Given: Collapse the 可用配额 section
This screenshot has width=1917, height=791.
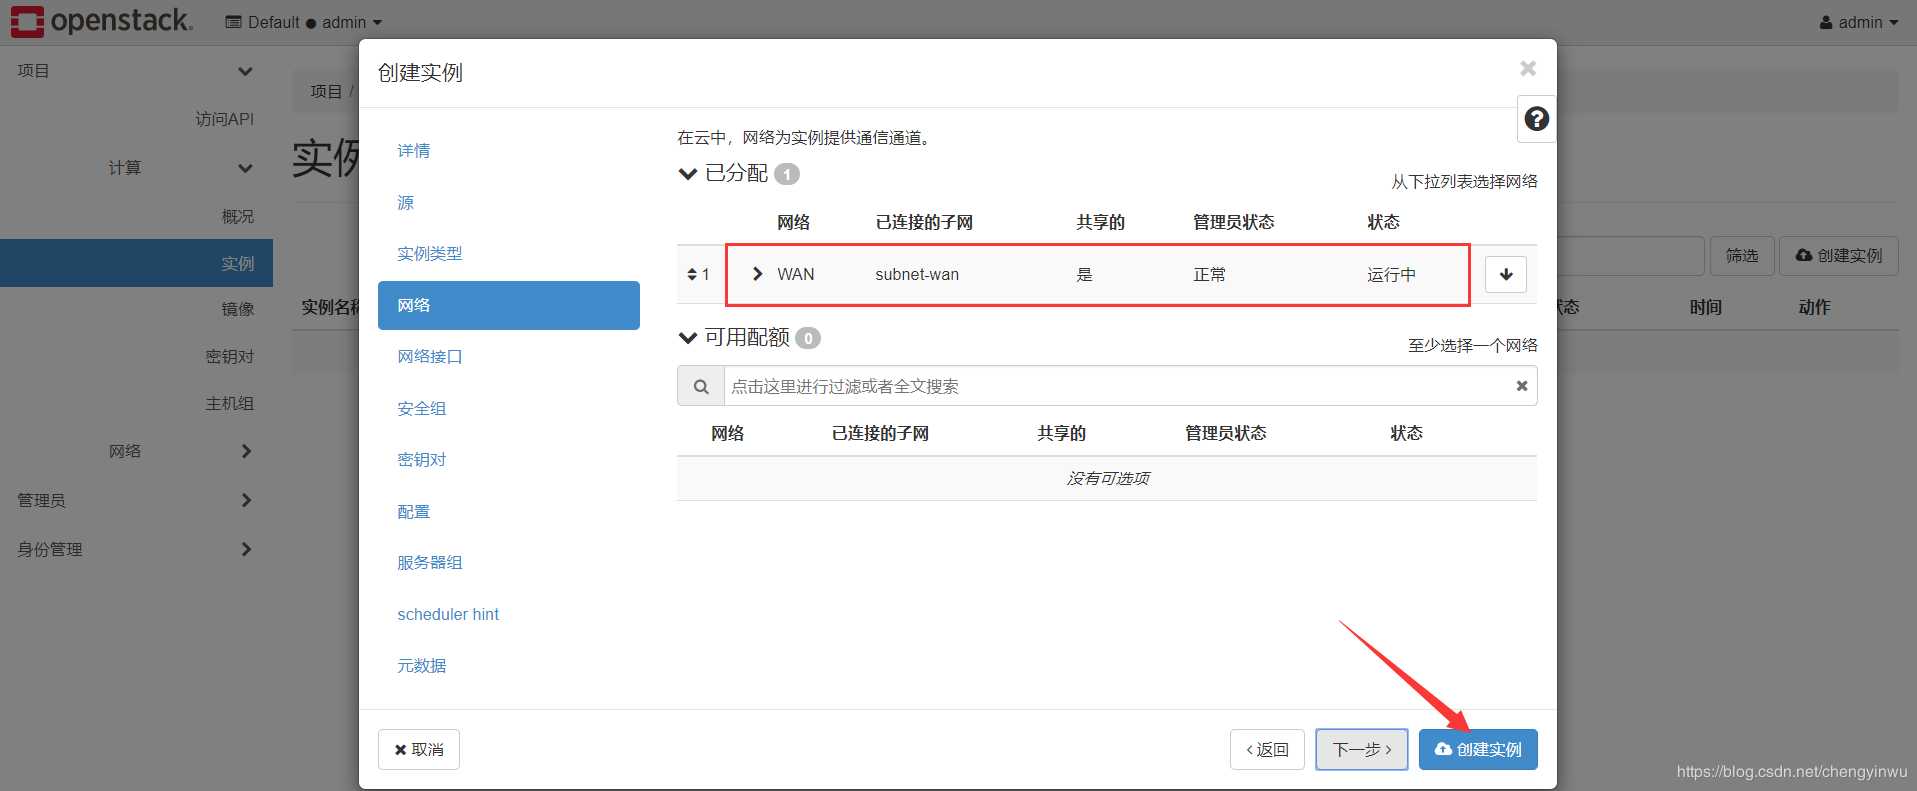Looking at the screenshot, I should pyautogui.click(x=688, y=338).
